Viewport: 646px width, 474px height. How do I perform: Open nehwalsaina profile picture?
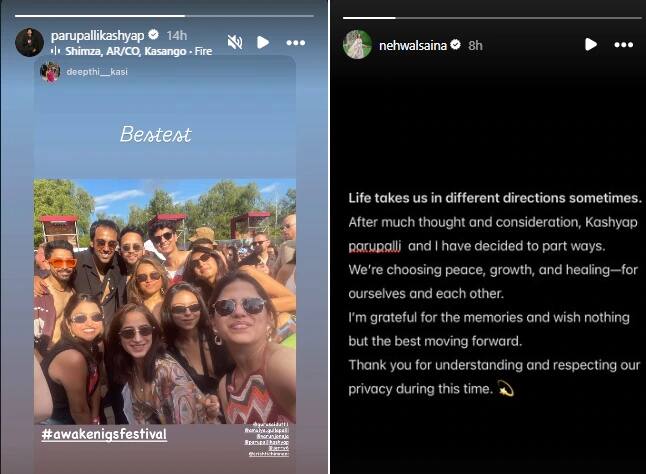click(x=357, y=44)
